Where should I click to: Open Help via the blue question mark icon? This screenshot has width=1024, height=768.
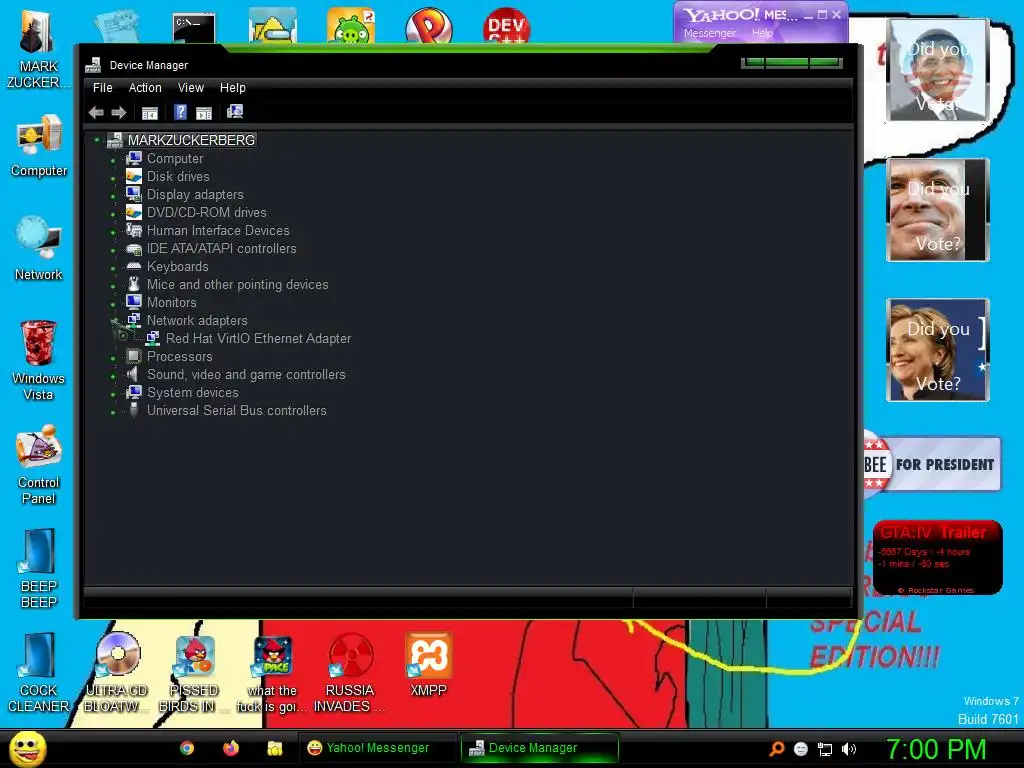pos(180,112)
